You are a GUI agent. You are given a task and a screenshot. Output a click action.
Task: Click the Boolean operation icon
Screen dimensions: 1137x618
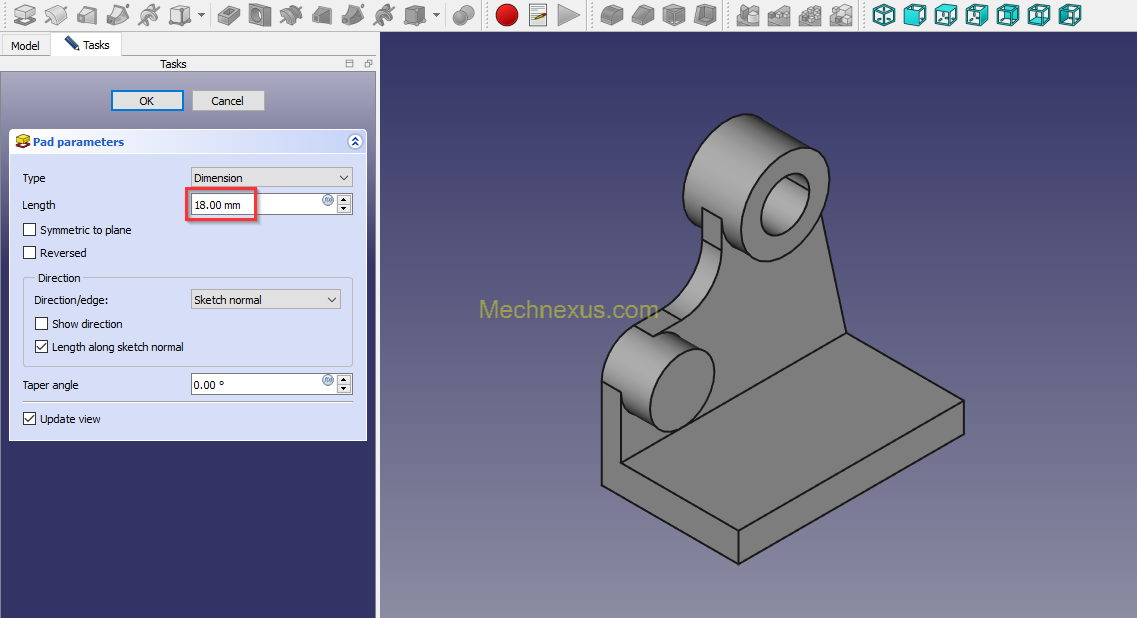463,15
